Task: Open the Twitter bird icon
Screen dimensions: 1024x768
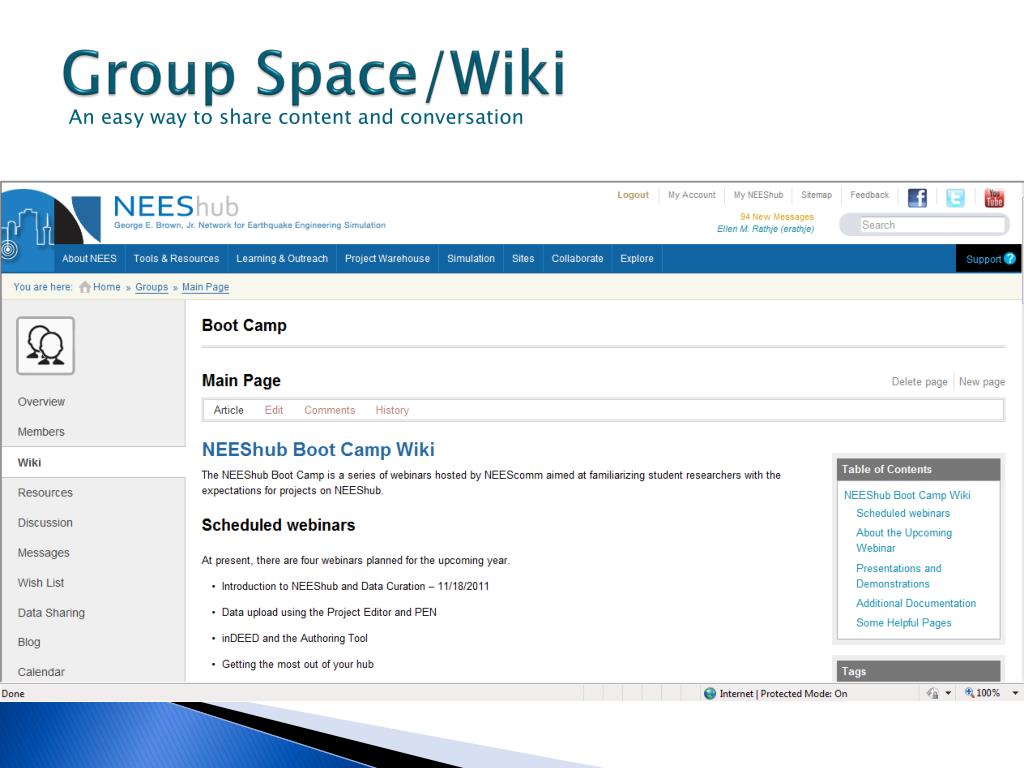Action: coord(955,198)
